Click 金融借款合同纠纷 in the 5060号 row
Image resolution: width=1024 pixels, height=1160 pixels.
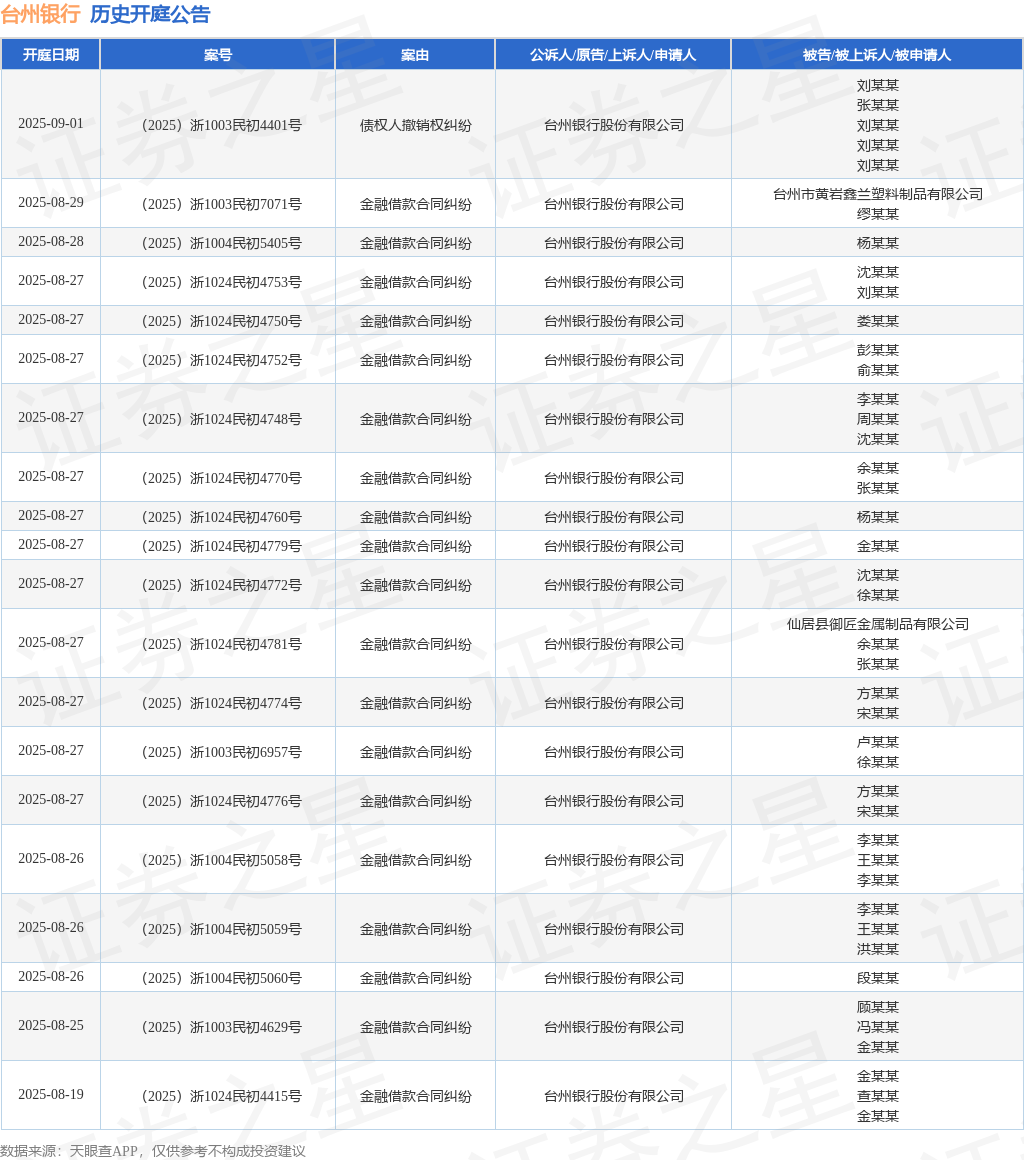click(x=415, y=978)
